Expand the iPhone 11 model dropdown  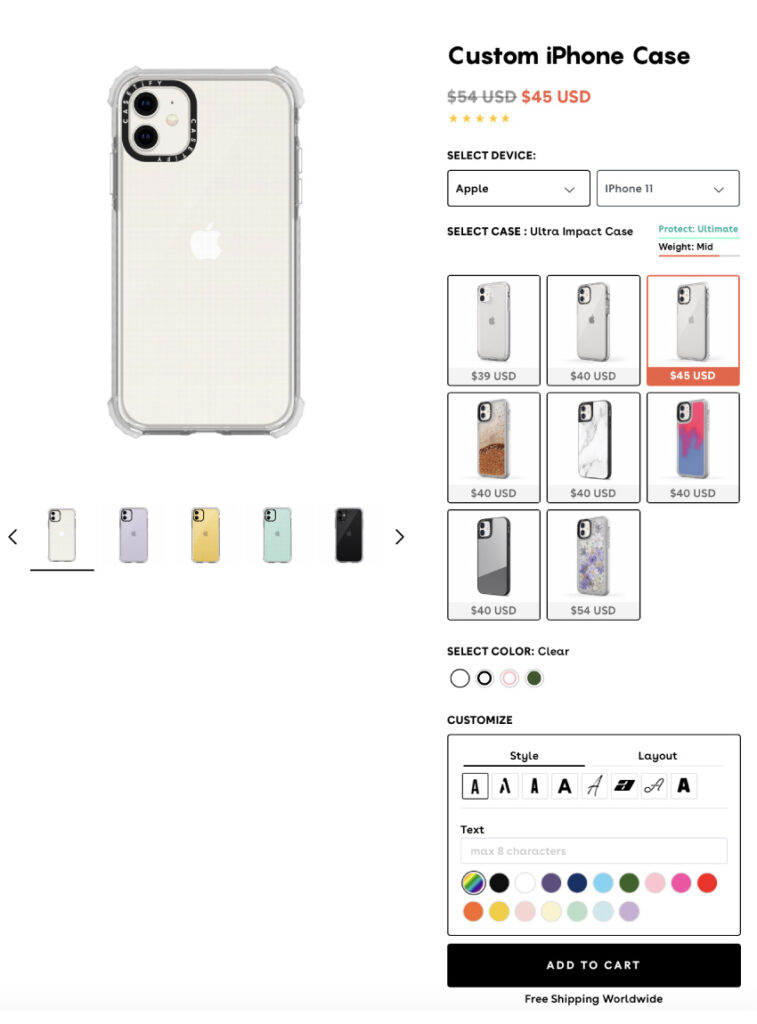[668, 188]
